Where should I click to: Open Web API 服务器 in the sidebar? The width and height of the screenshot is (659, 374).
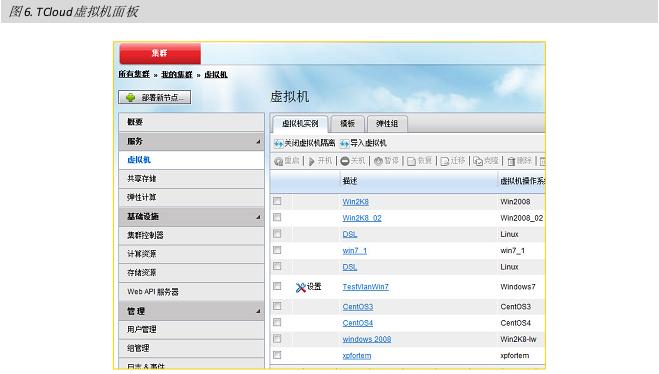pos(191,292)
